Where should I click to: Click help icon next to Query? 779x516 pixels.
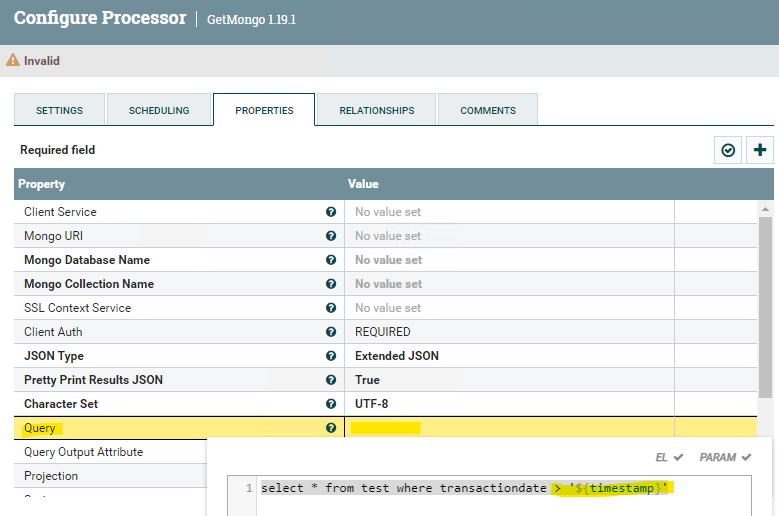[330, 428]
